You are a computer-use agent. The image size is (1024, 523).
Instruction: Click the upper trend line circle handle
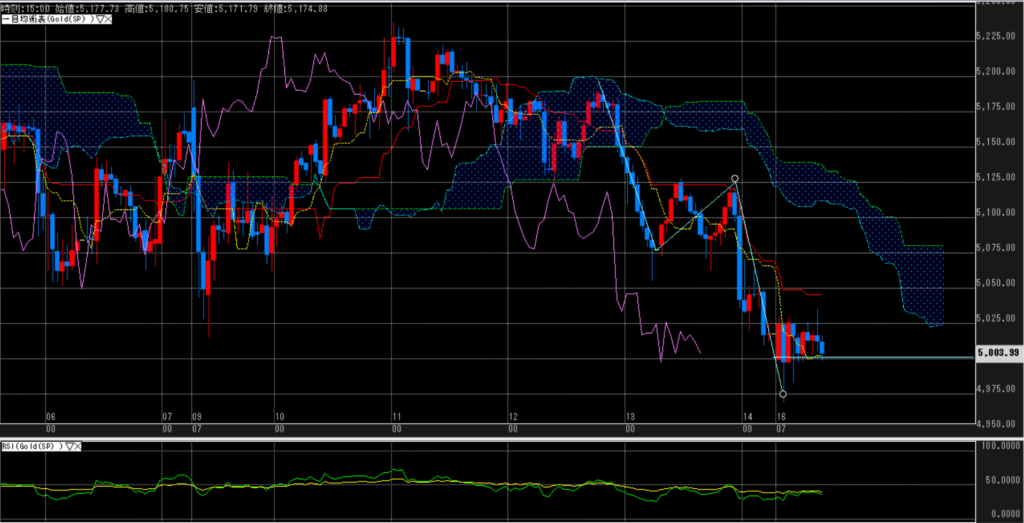coord(735,179)
